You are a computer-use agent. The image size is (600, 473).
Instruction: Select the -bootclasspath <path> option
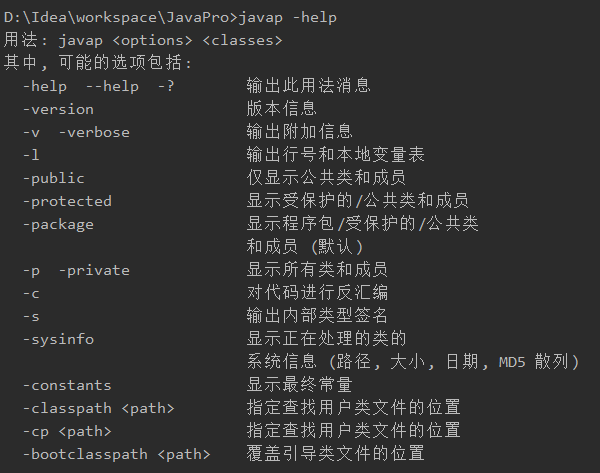point(117,454)
